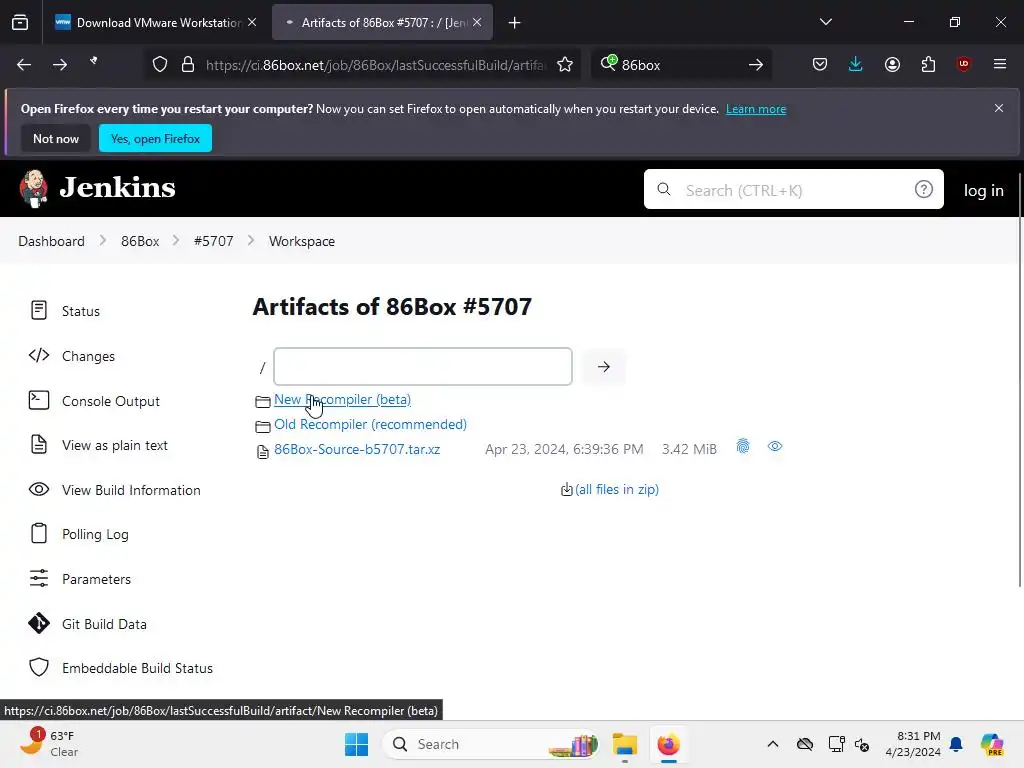Dismiss the Firefox startup notification bar
This screenshot has width=1024, height=768.
(x=999, y=108)
